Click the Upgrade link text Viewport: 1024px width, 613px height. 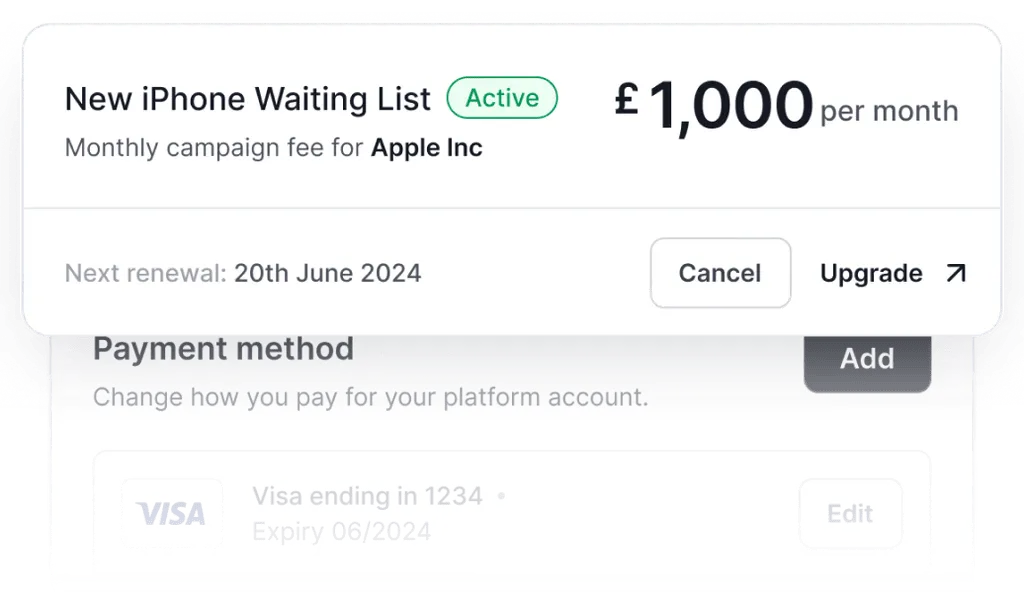871,273
